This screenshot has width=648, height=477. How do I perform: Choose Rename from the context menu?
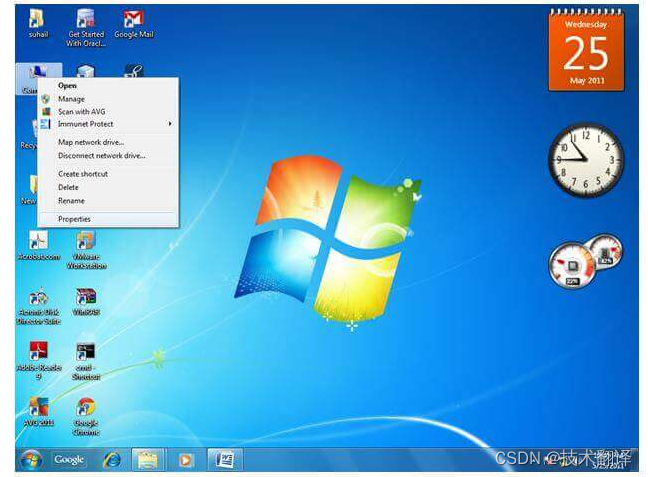pyautogui.click(x=108, y=200)
